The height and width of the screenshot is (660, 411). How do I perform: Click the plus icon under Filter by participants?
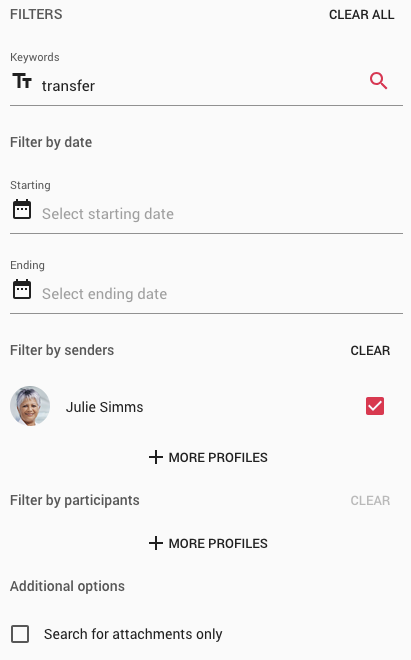pyautogui.click(x=156, y=543)
